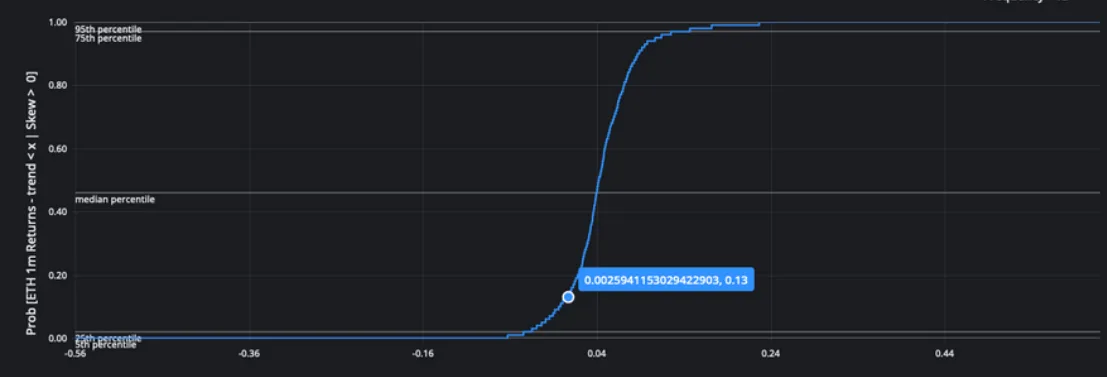1107x377 pixels.
Task: Click the x-axis tick value 0.24
Action: (x=771, y=353)
